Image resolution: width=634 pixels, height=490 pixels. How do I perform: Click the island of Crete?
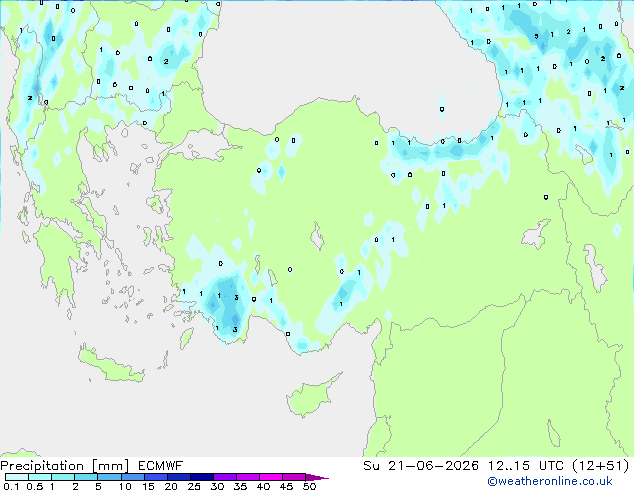[110, 365]
